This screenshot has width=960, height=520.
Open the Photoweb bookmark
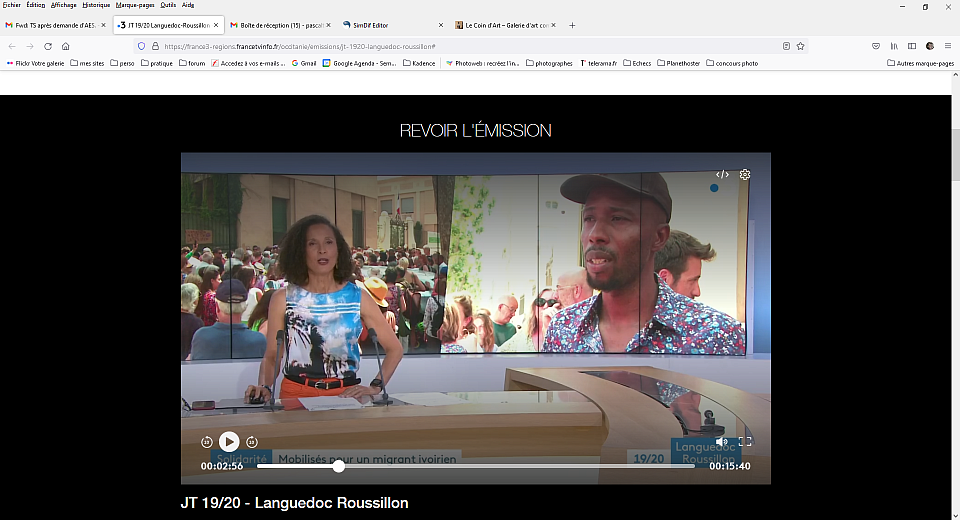(x=482, y=63)
